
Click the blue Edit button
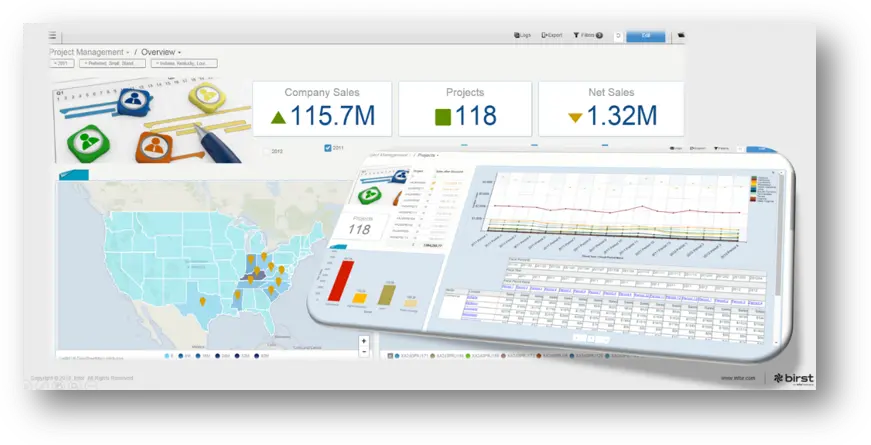click(645, 36)
